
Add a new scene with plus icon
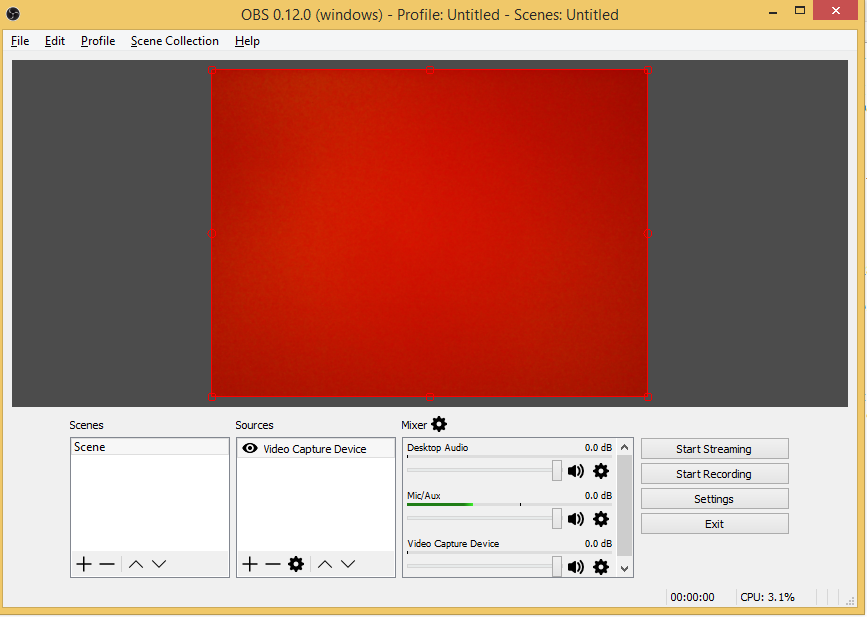(x=84, y=564)
